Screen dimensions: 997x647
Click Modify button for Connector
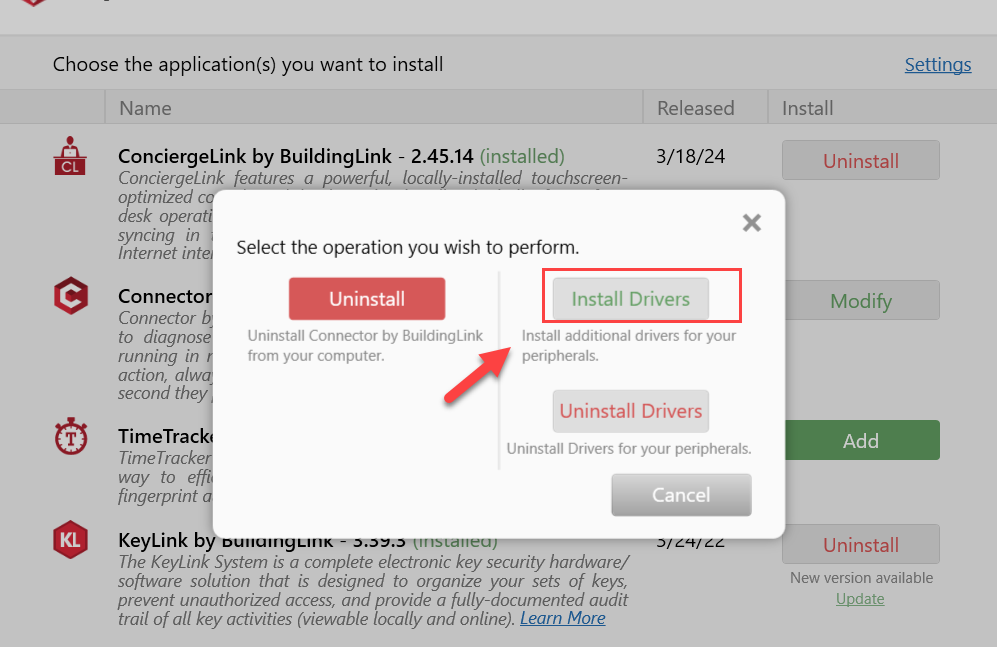click(x=861, y=300)
